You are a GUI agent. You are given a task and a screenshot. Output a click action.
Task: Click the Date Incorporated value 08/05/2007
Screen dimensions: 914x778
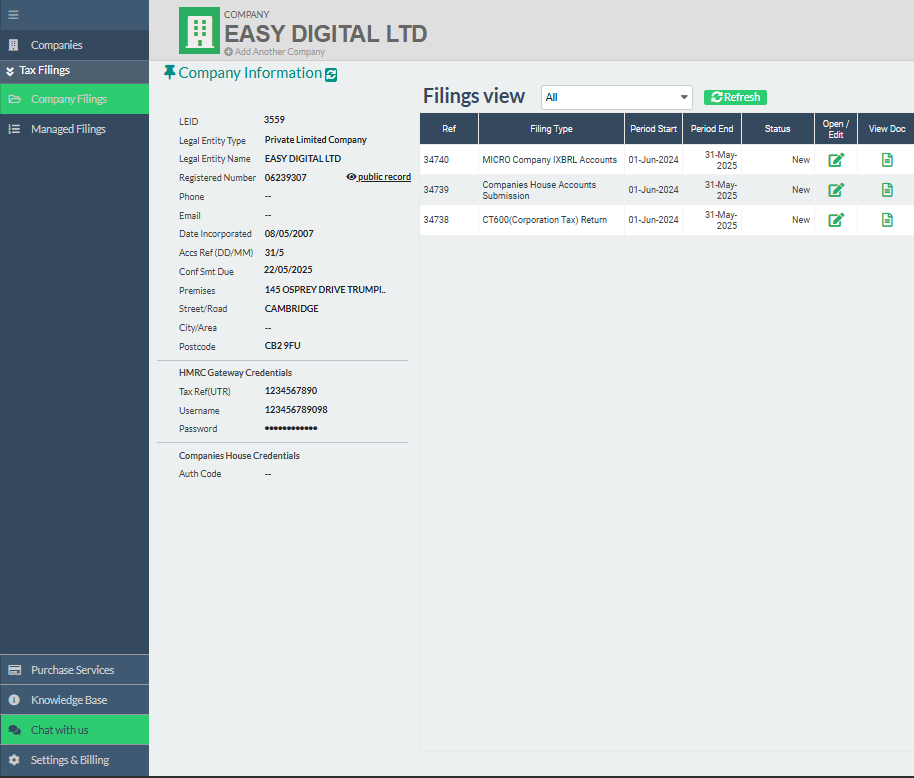coord(289,234)
